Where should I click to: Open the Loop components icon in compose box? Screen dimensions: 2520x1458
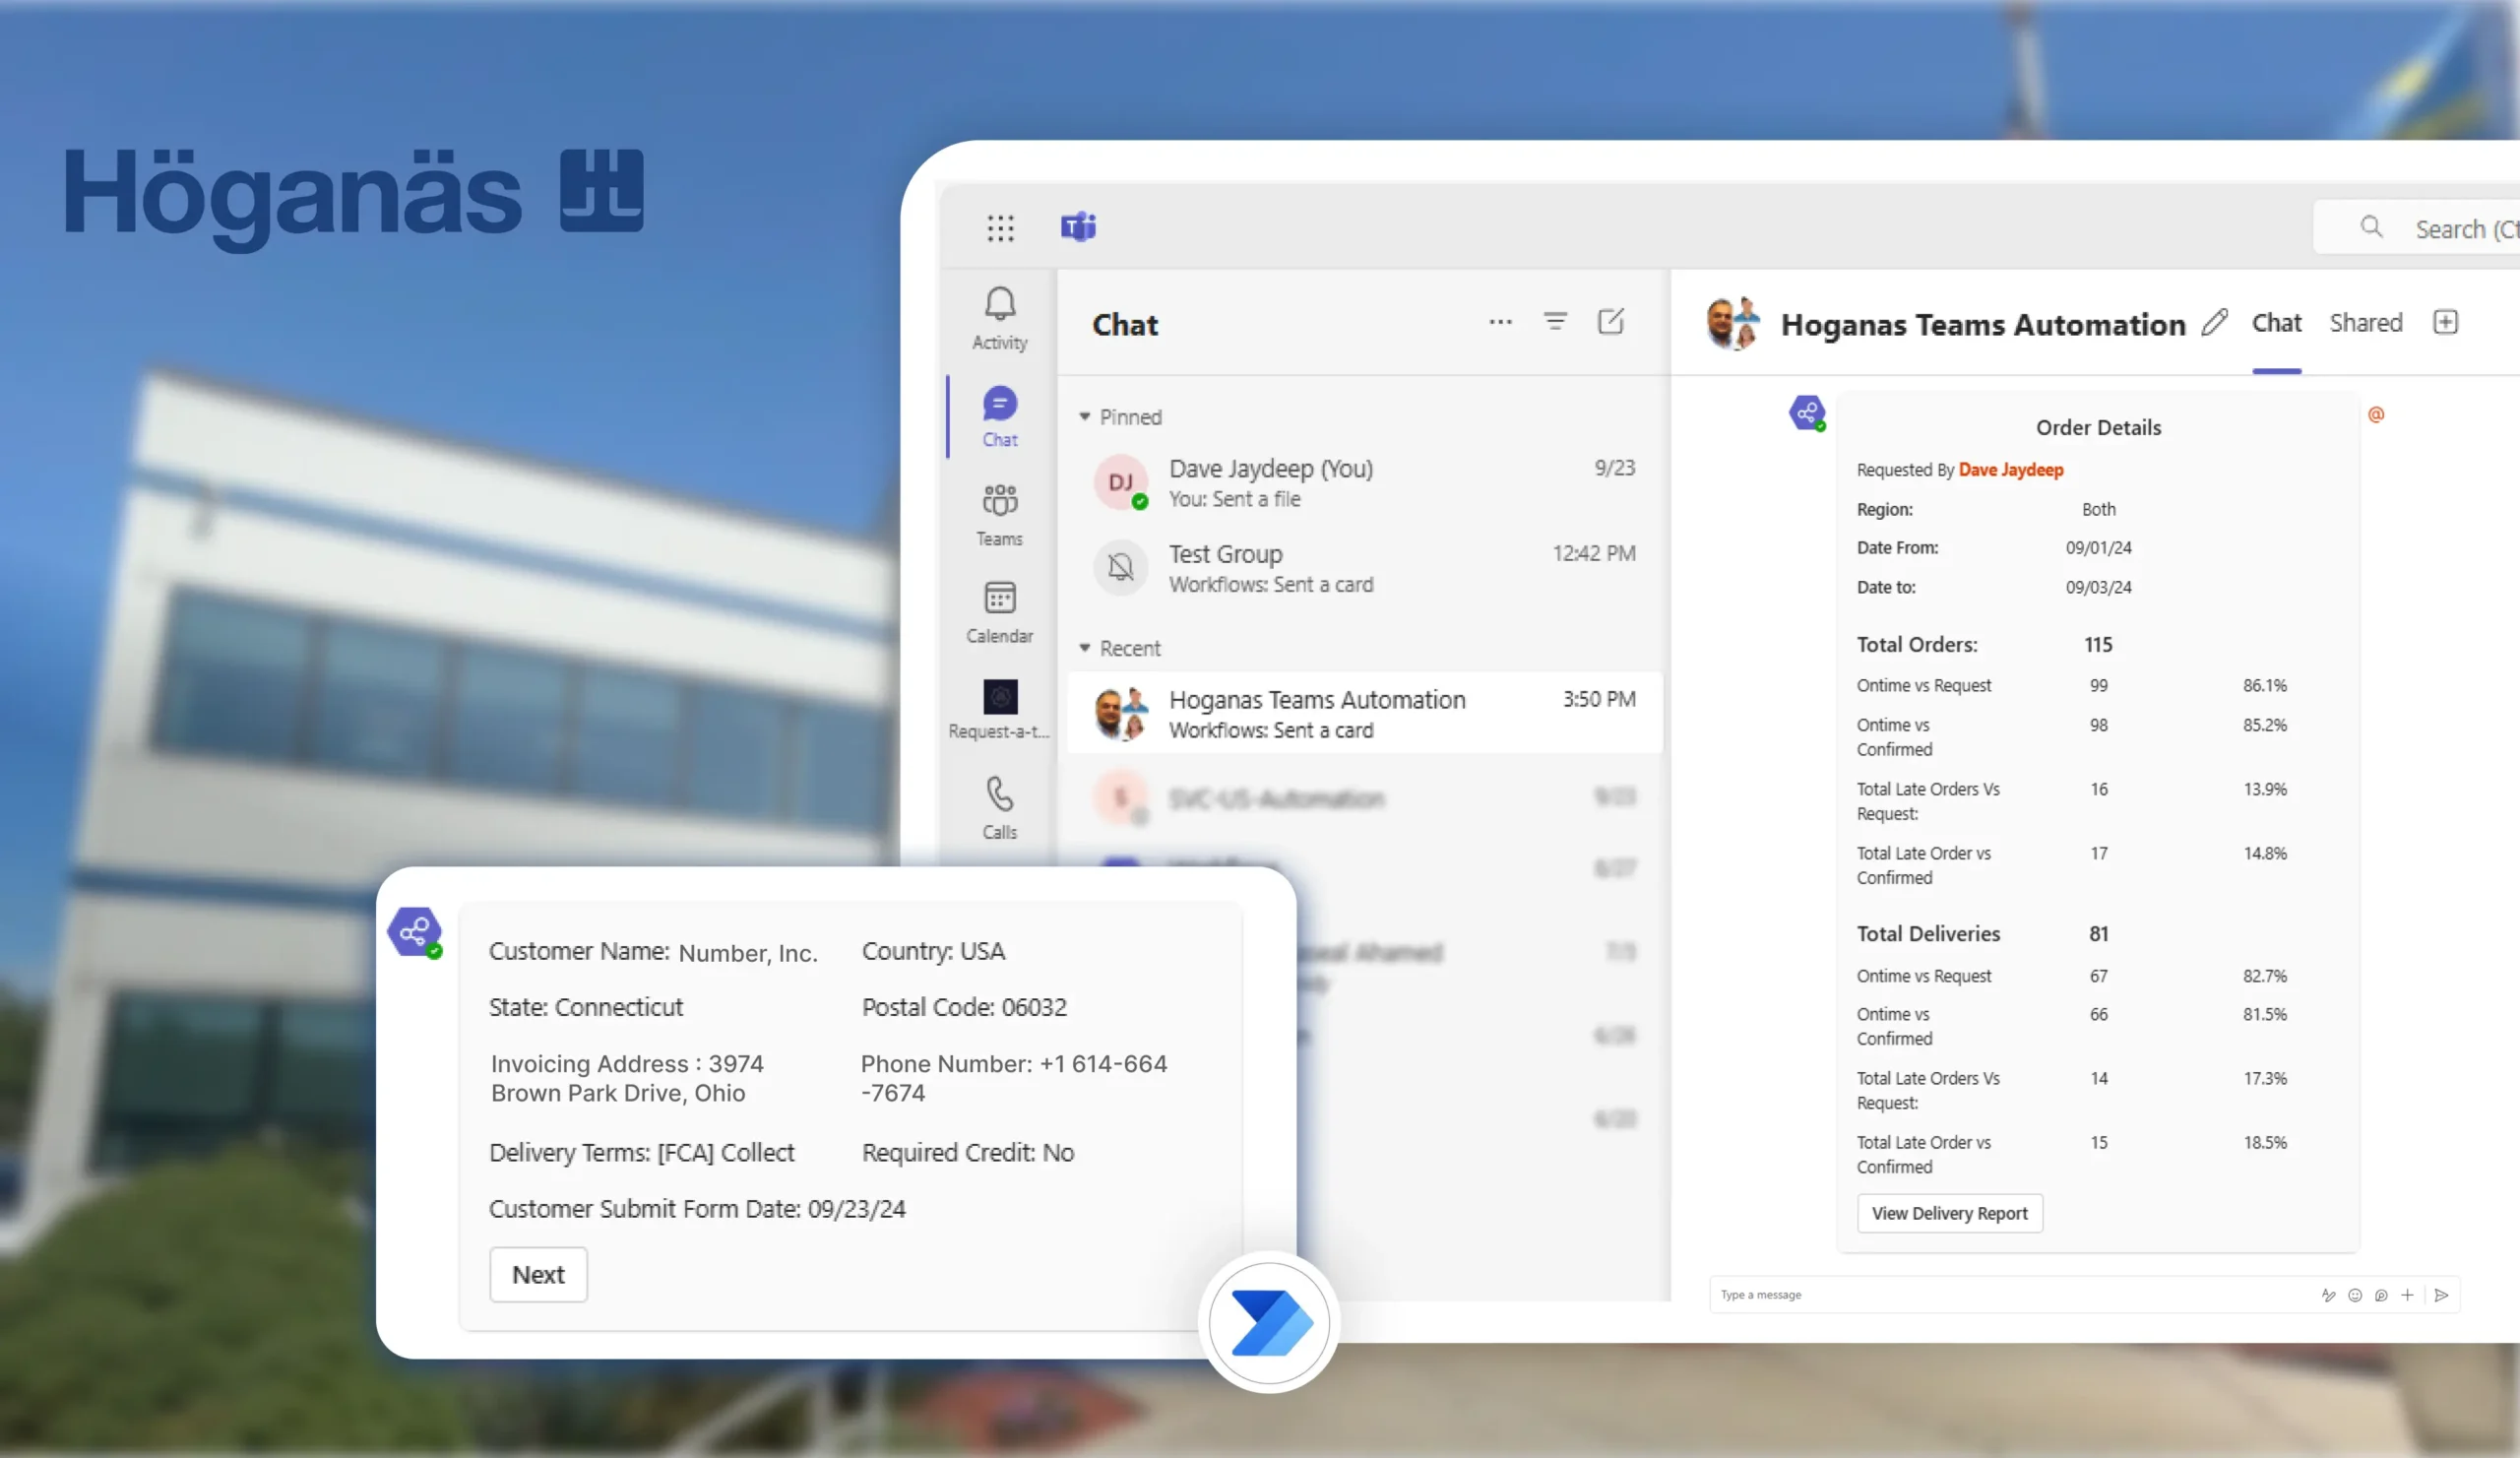click(2381, 1295)
